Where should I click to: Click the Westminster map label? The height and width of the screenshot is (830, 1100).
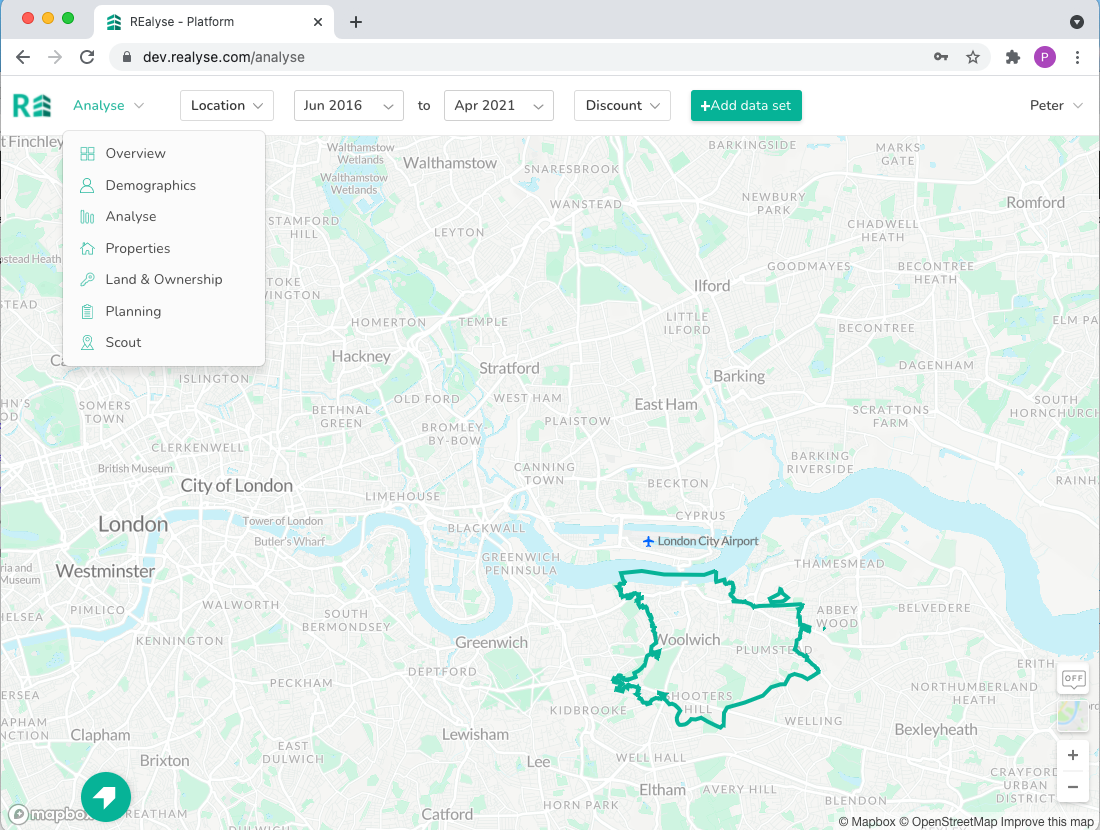pos(105,571)
